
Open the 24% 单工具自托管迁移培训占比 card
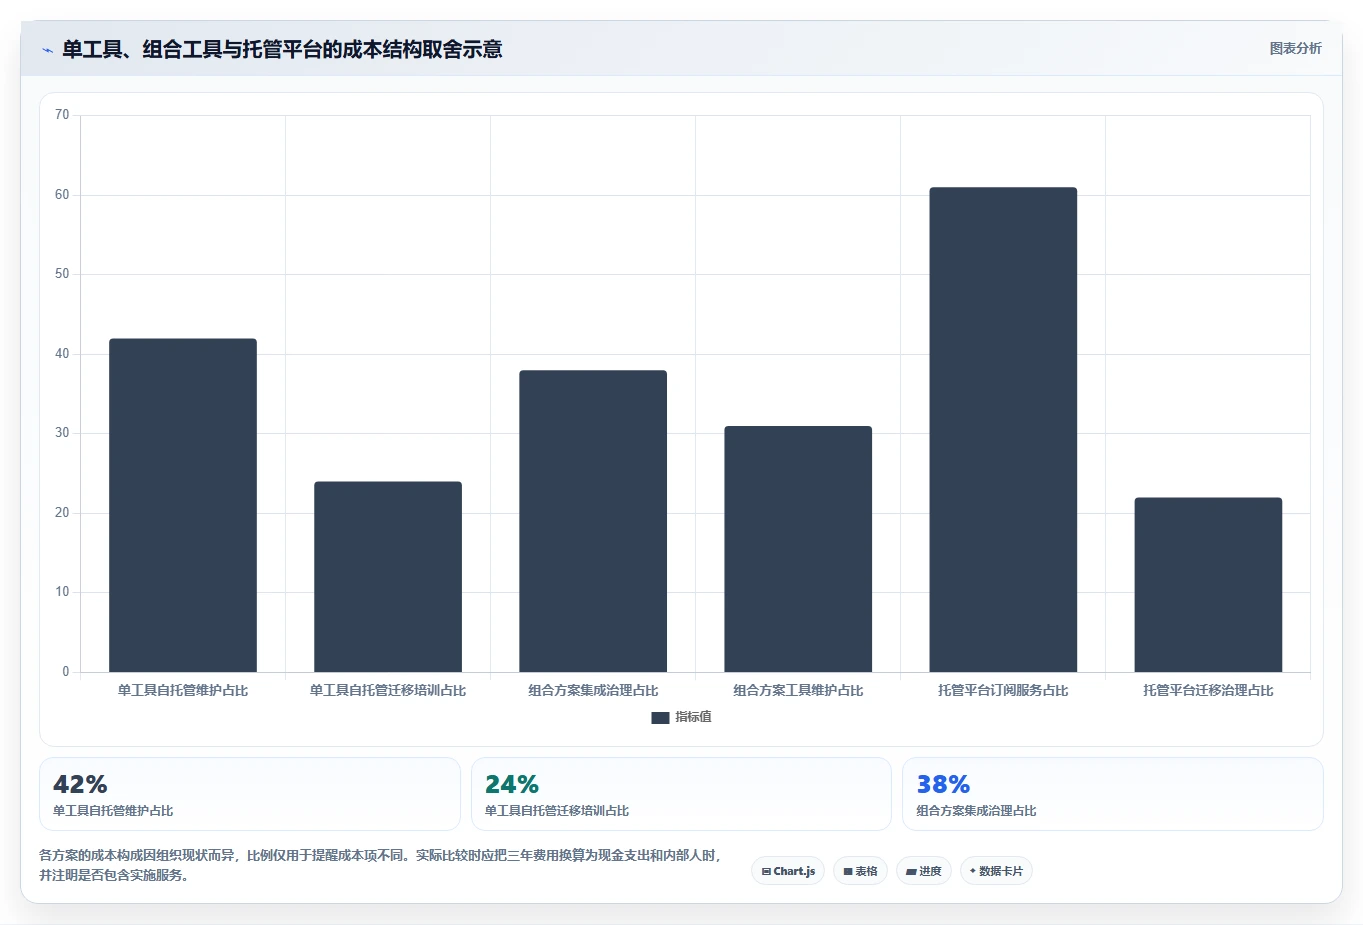coord(681,794)
